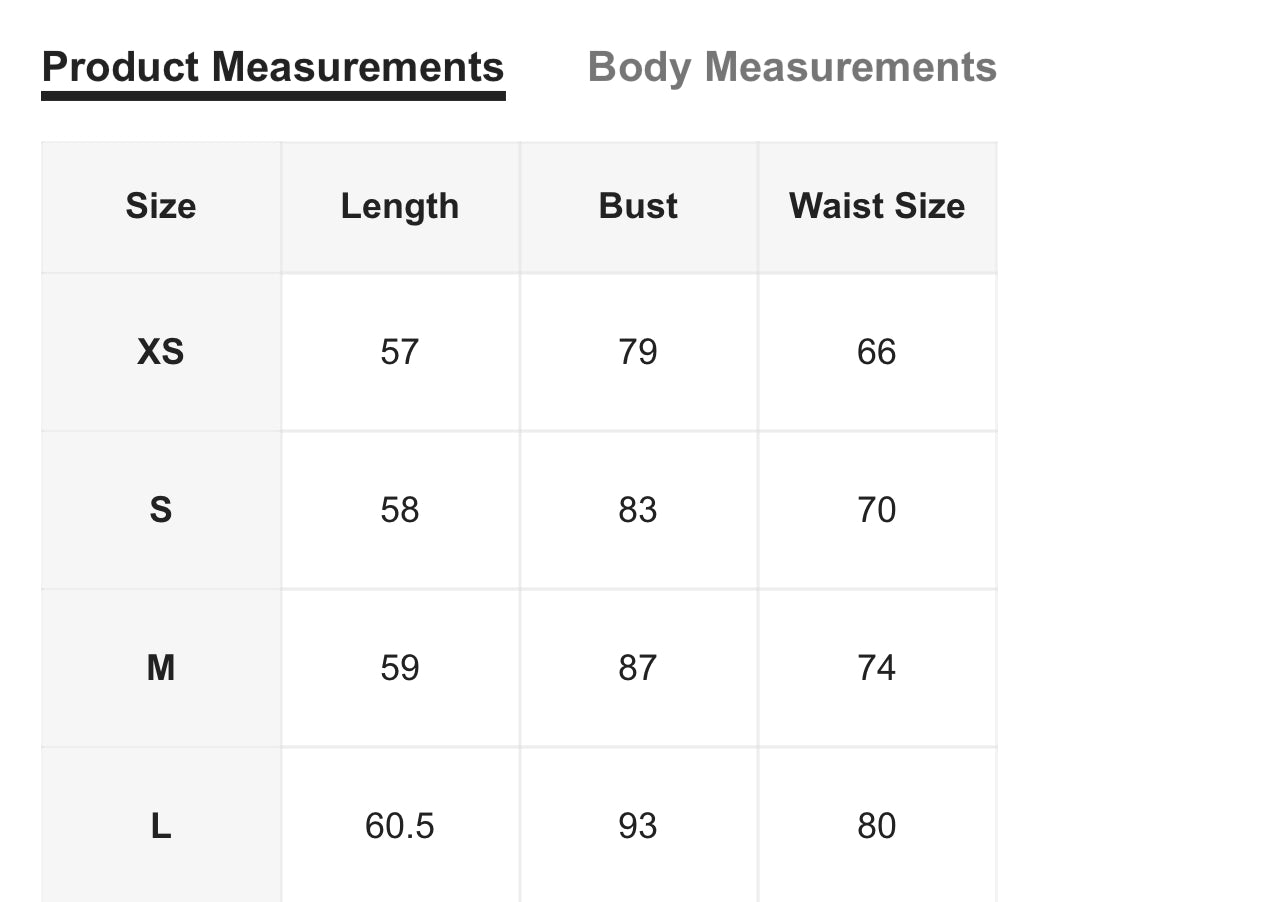Click the Size column header

[161, 206]
